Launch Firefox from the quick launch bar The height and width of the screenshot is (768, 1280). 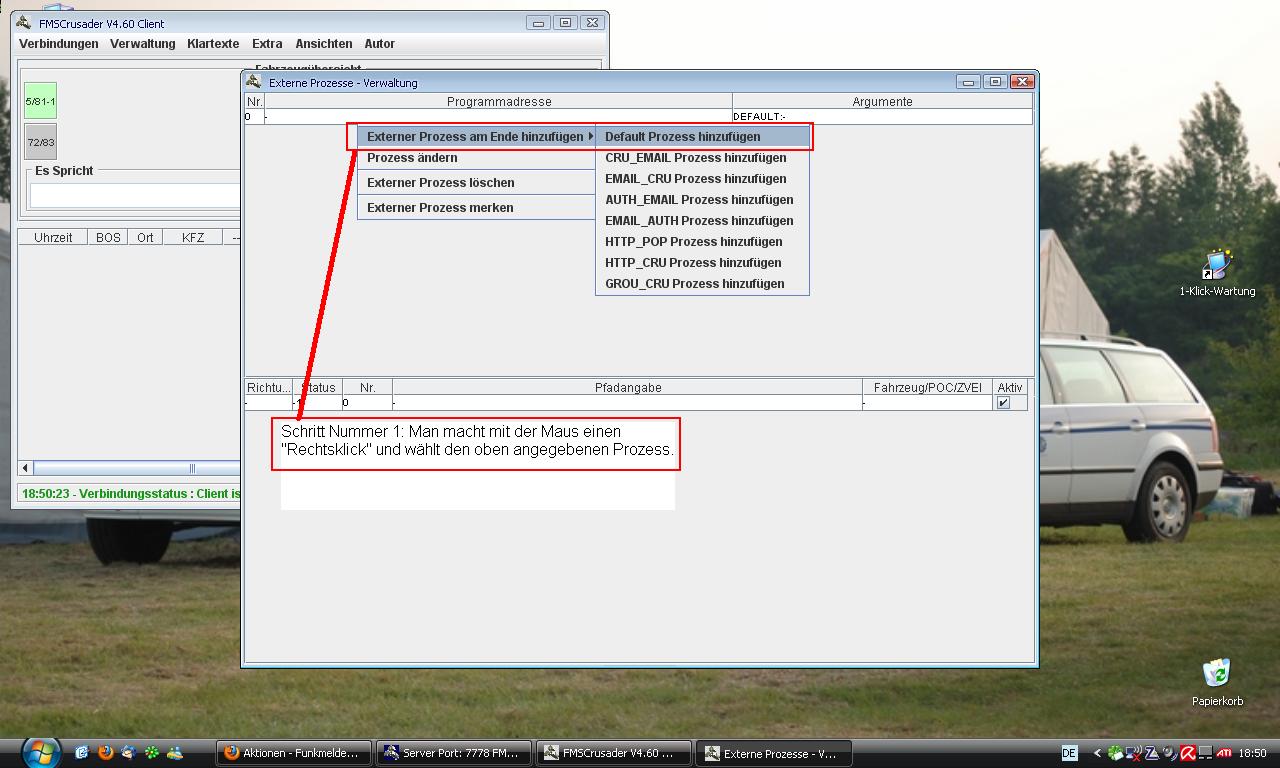[105, 753]
